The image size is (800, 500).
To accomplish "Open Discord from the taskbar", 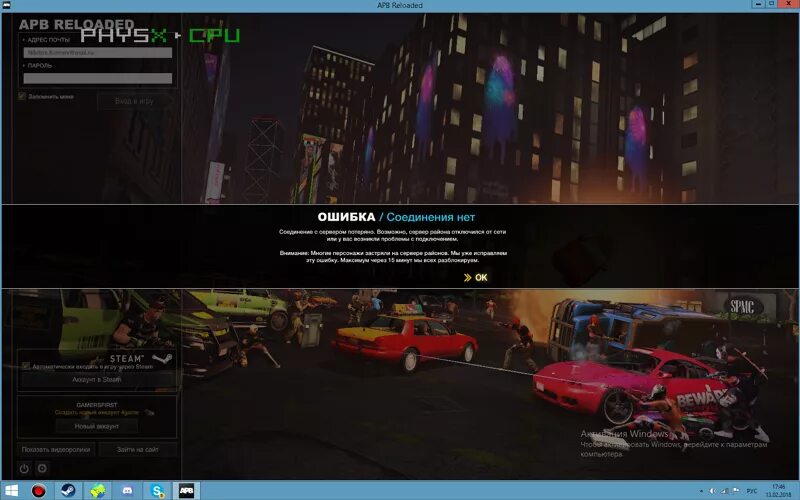I will [x=128, y=491].
